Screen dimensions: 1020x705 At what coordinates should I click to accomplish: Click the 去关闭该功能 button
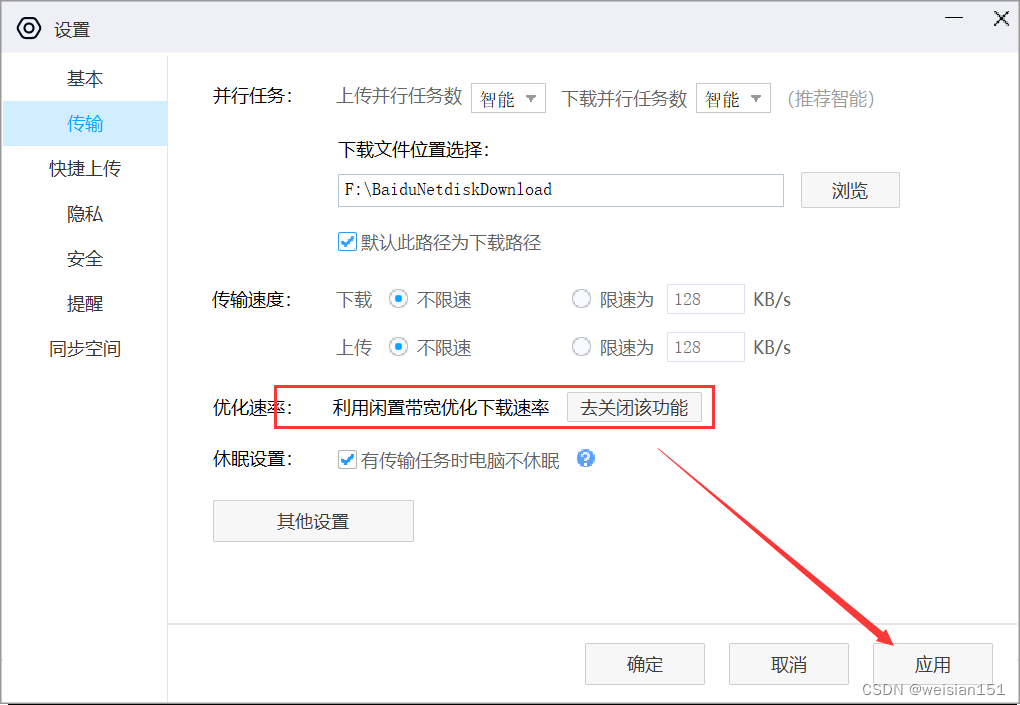(x=634, y=407)
